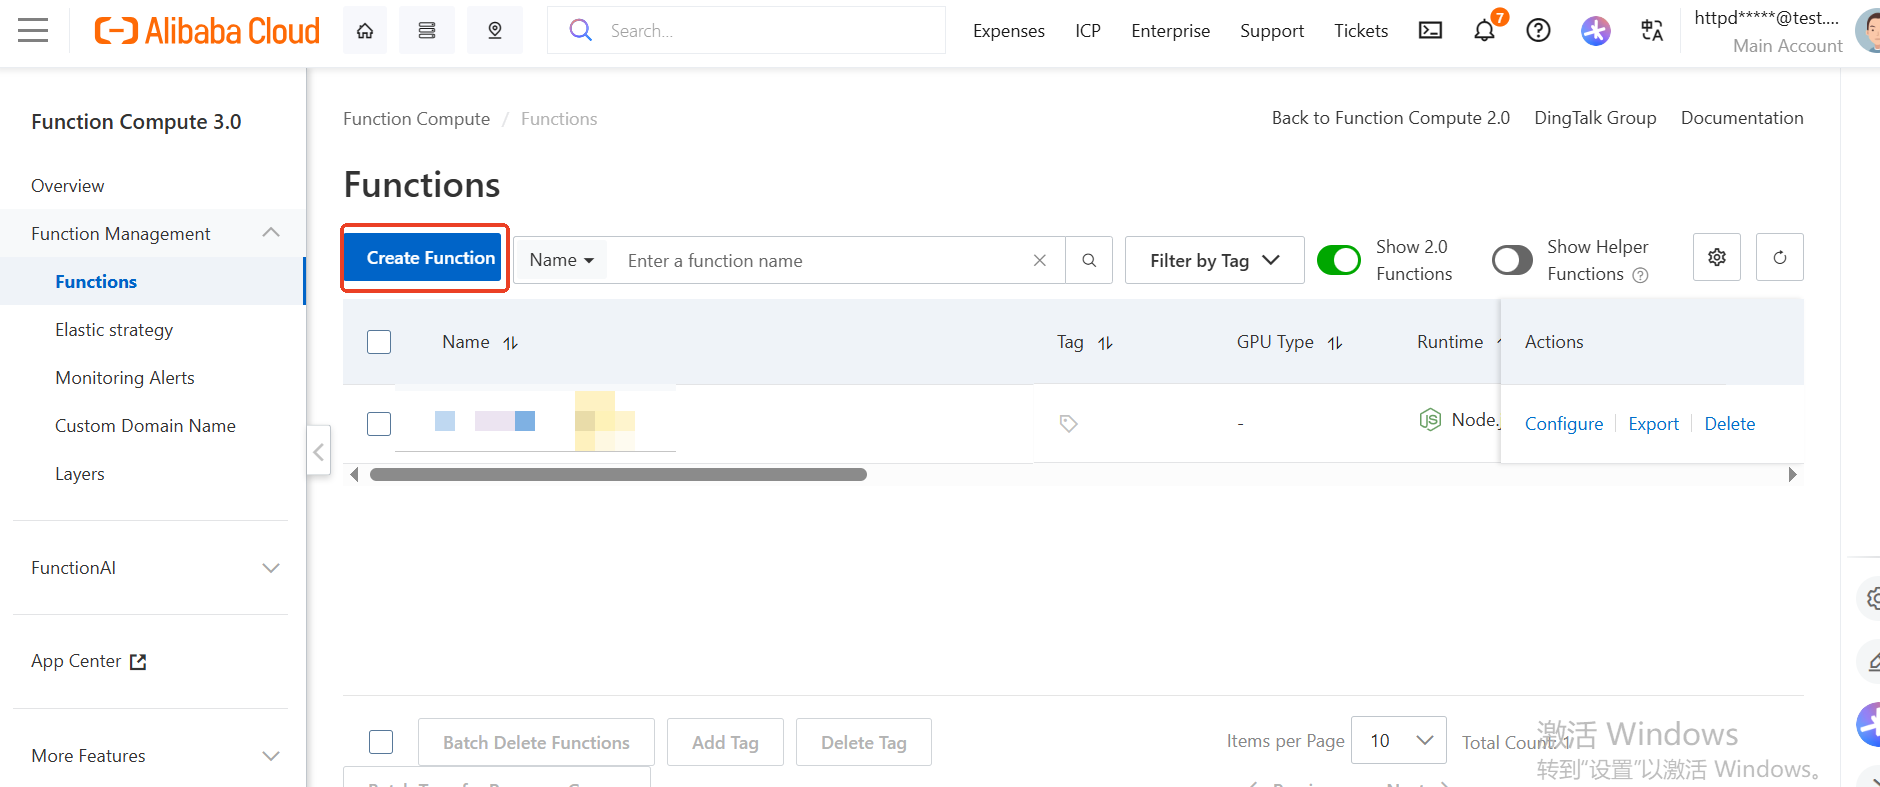1880x787 pixels.
Task: Clear the function name field
Action: point(1040,260)
